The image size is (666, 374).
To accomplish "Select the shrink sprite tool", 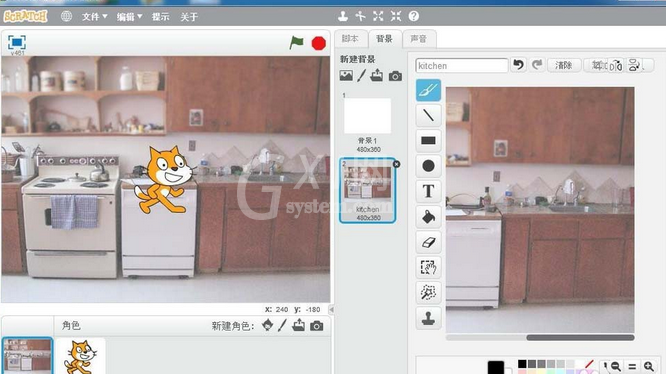I will [396, 16].
